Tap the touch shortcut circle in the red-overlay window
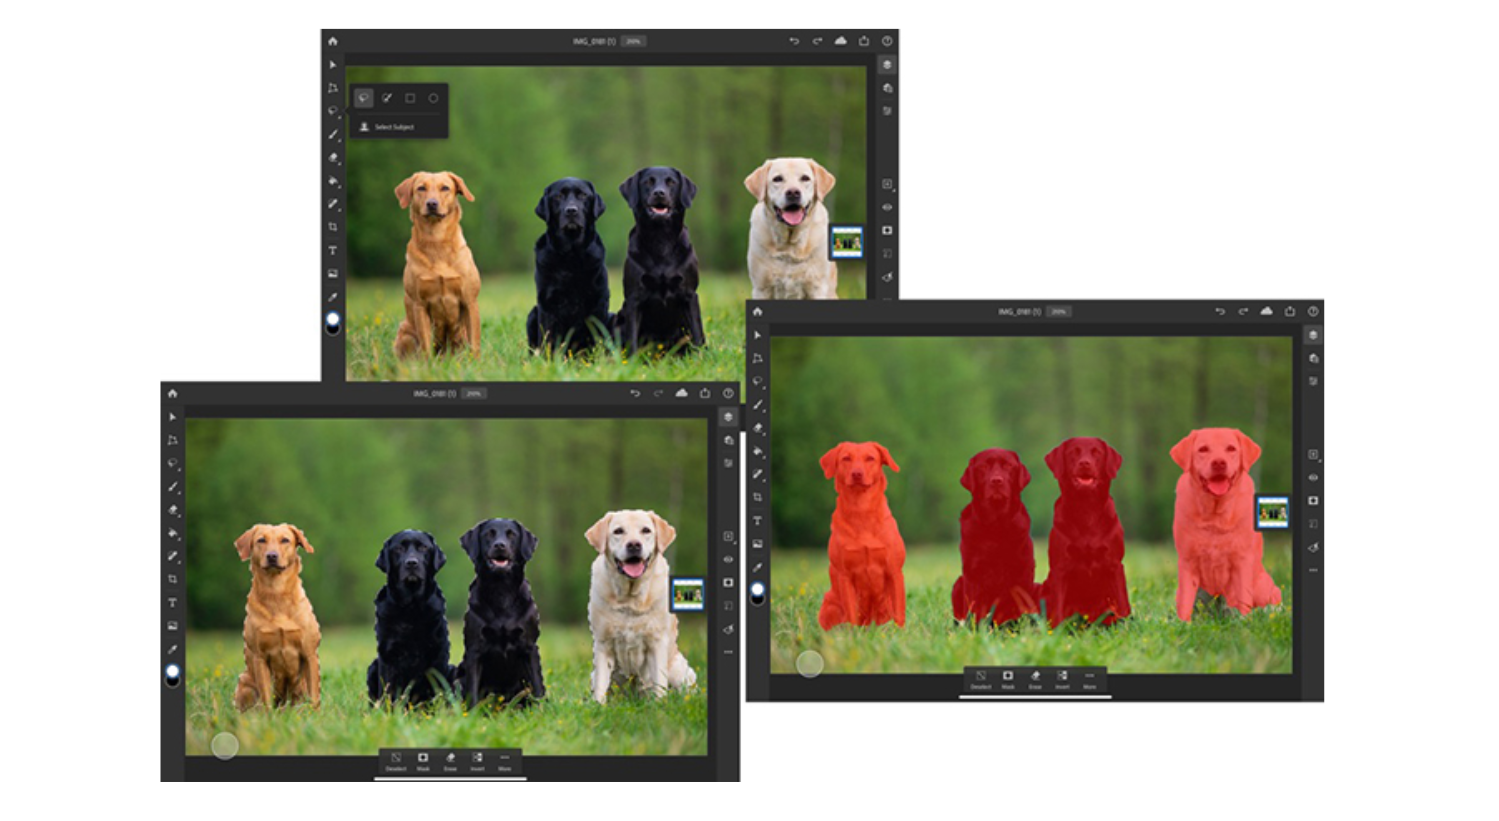The width and height of the screenshot is (1499, 821). pyautogui.click(x=810, y=662)
